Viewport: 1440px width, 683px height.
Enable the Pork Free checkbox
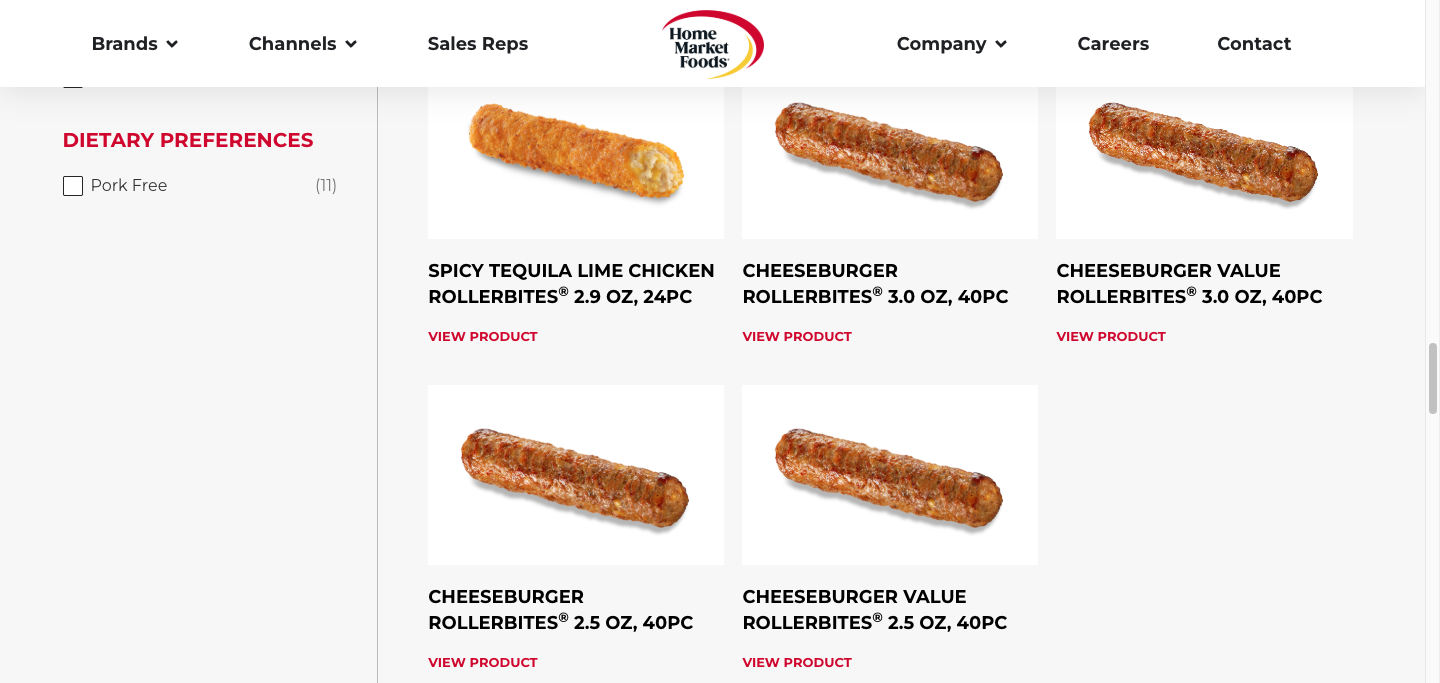pyautogui.click(x=73, y=186)
